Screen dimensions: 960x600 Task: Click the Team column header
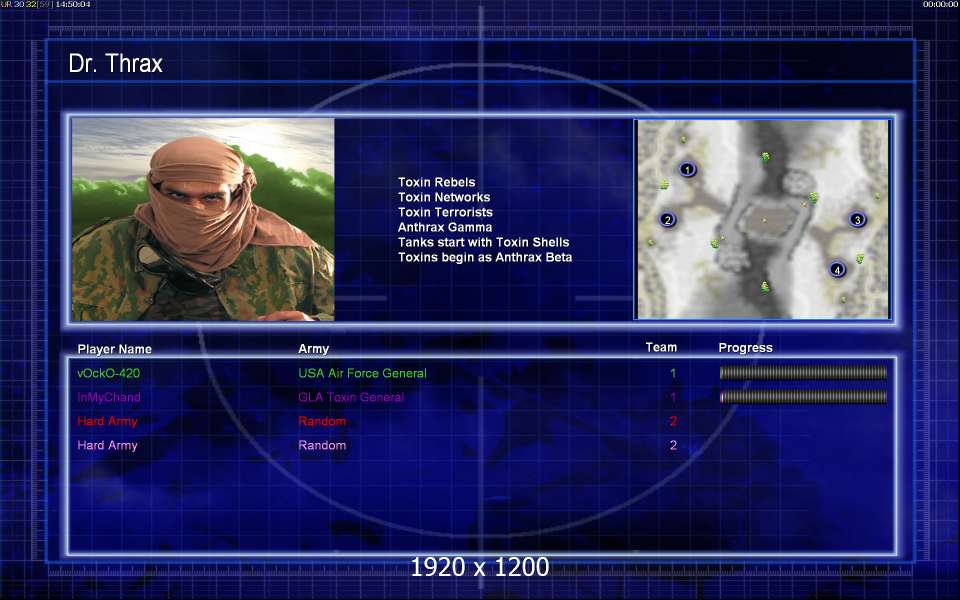[661, 347]
